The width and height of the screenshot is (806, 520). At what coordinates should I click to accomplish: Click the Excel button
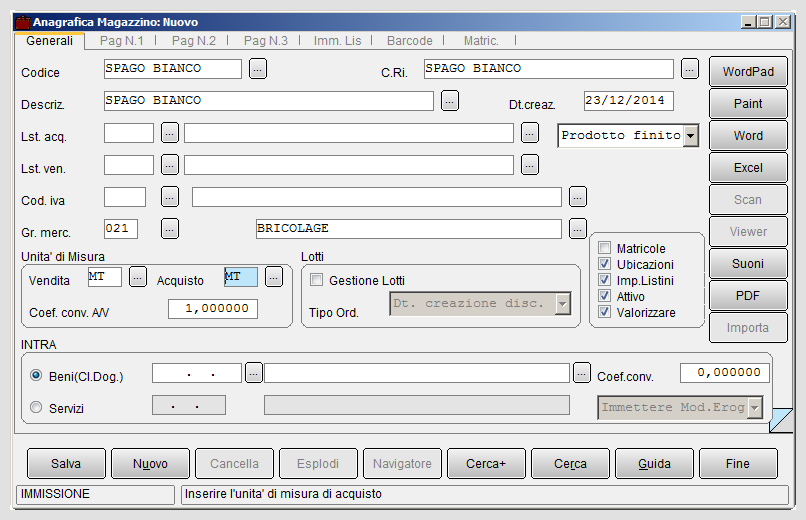coord(748,168)
